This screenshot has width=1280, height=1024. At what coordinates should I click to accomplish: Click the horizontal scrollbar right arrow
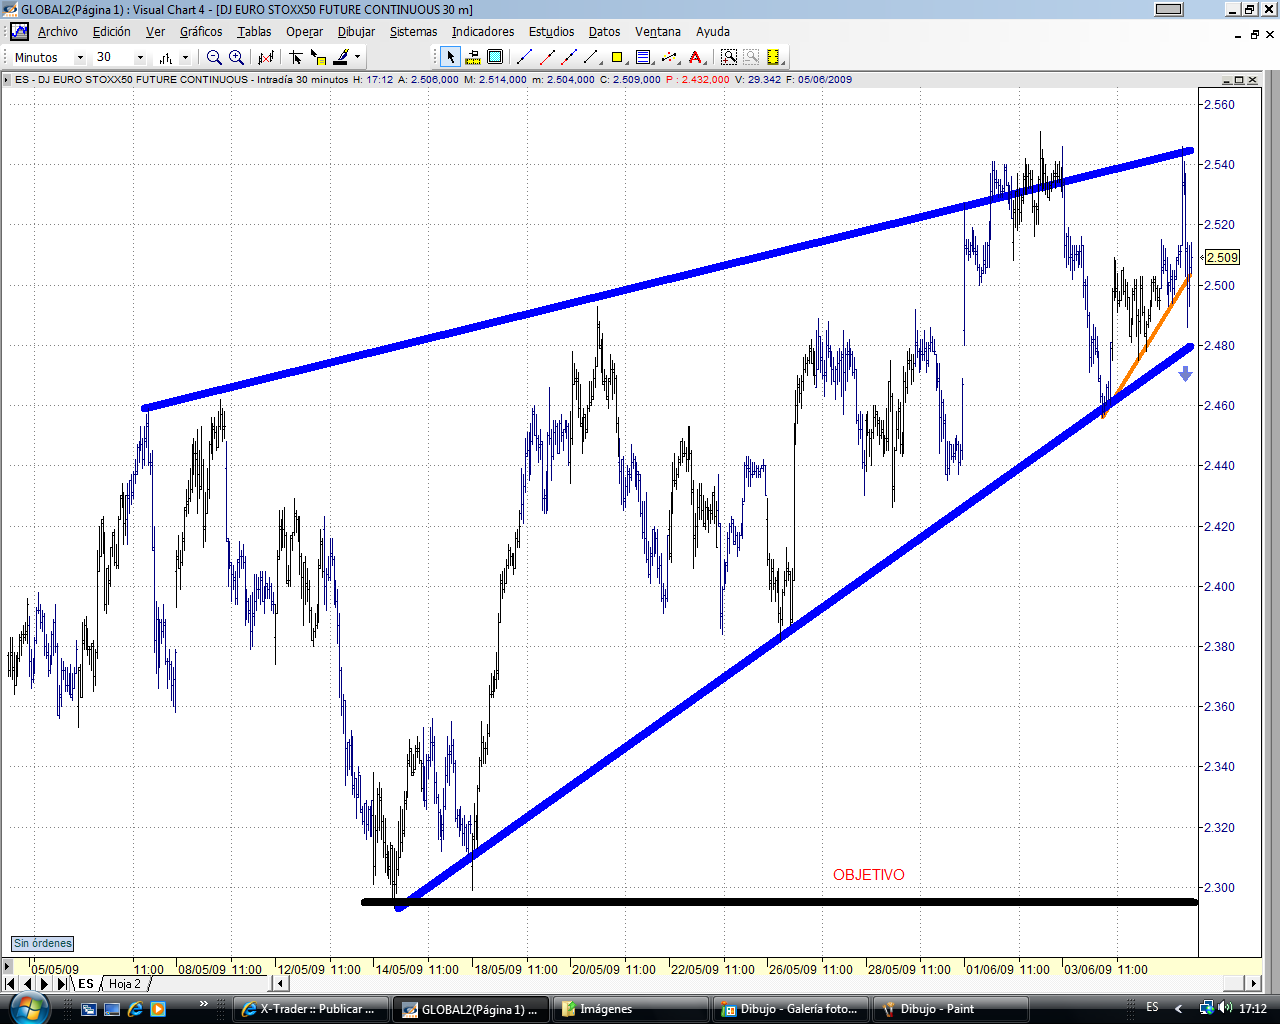click(1254, 984)
